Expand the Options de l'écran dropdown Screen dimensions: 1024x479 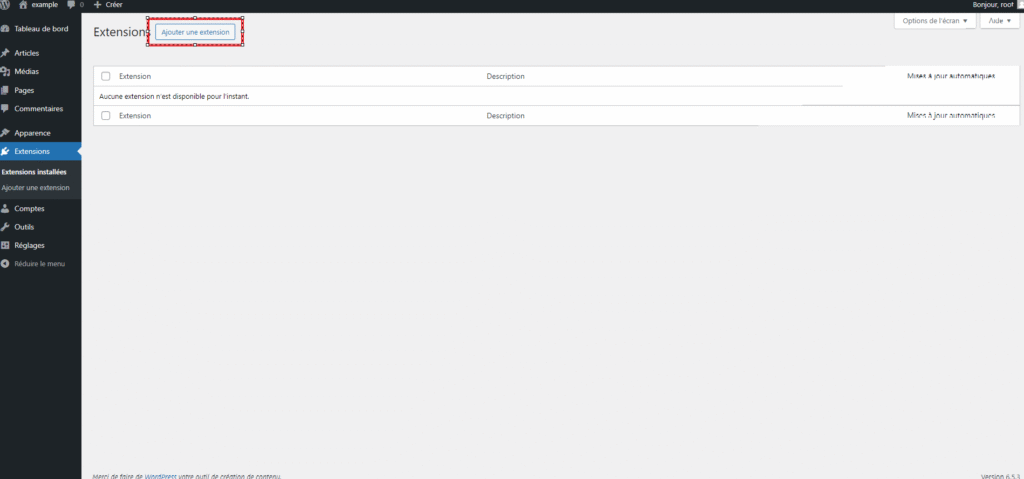pos(934,21)
